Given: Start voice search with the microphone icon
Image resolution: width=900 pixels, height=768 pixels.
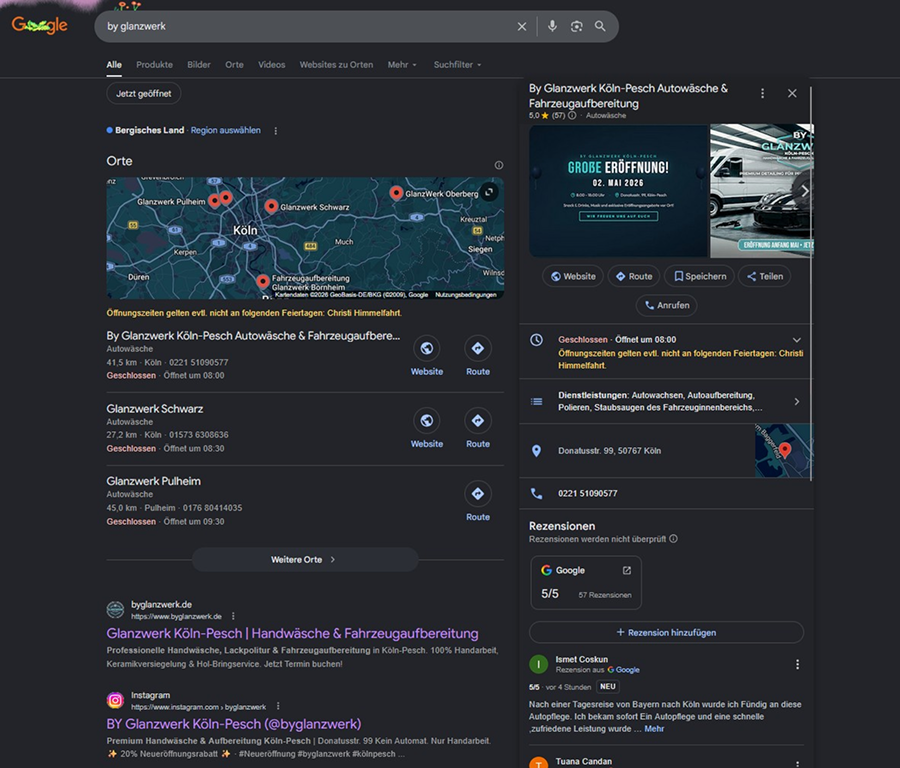Looking at the screenshot, I should tap(552, 26).
